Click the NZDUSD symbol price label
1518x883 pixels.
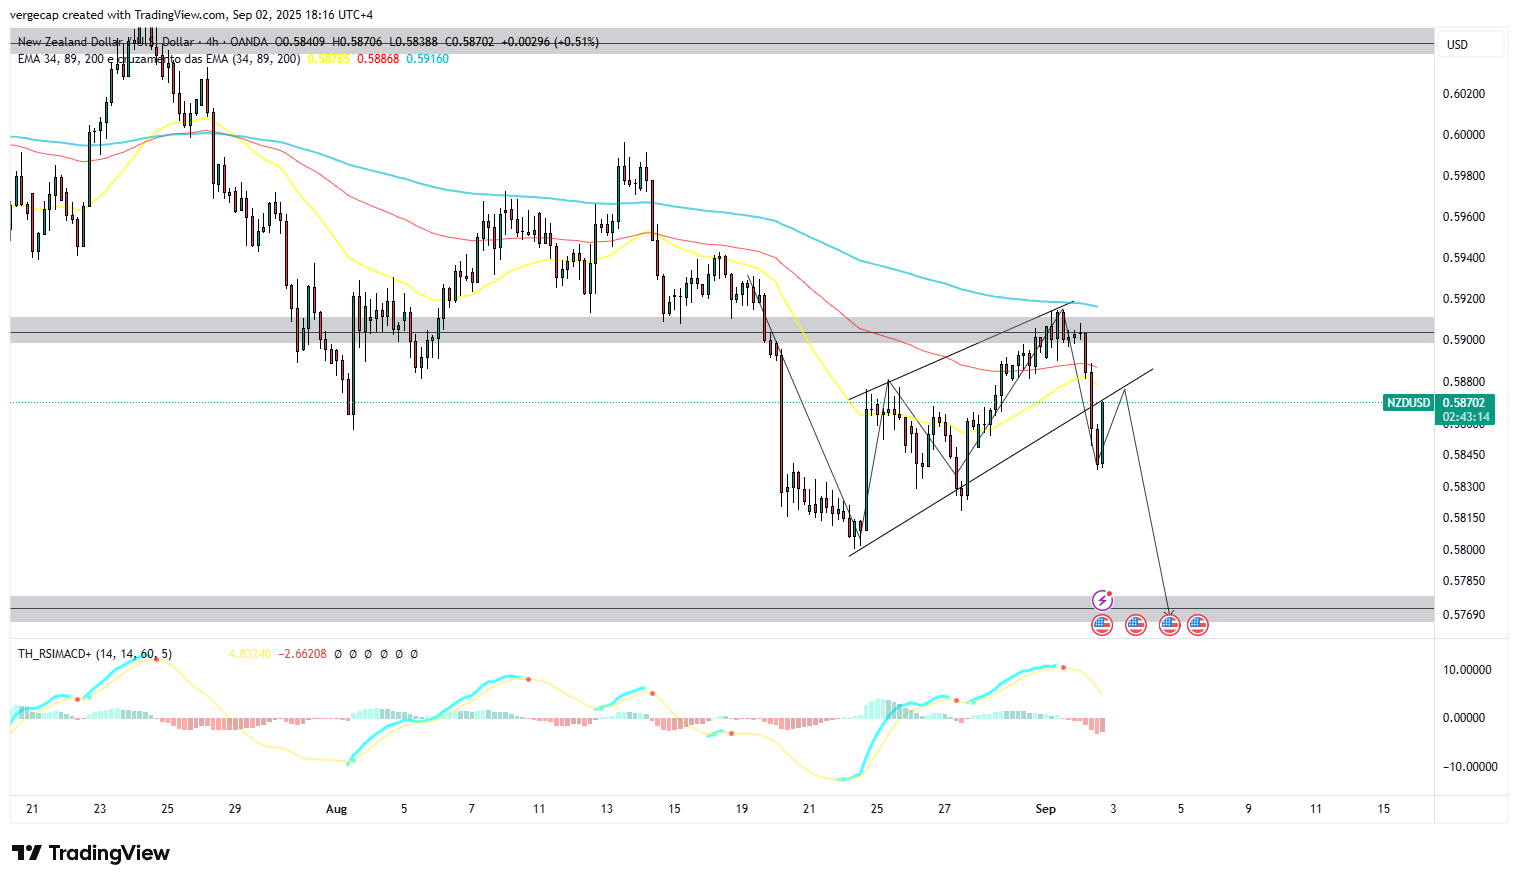1408,402
